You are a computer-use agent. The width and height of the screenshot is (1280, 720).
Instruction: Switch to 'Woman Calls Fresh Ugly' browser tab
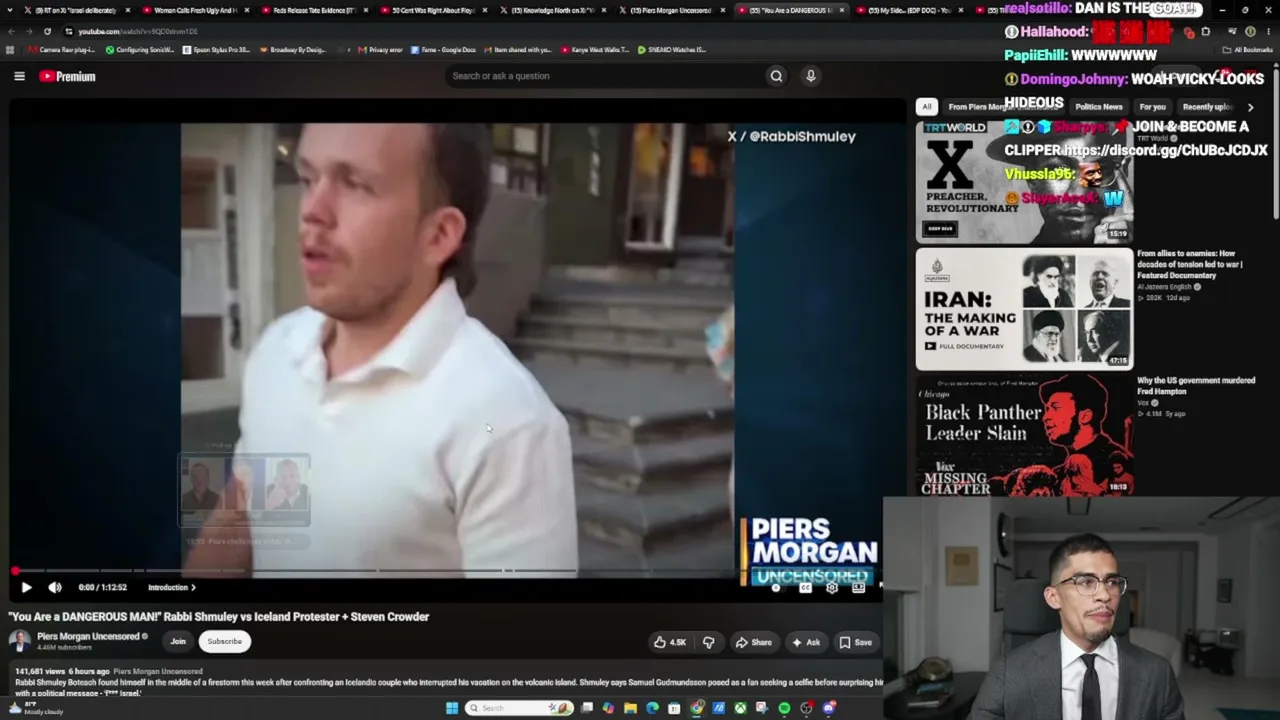point(195,10)
